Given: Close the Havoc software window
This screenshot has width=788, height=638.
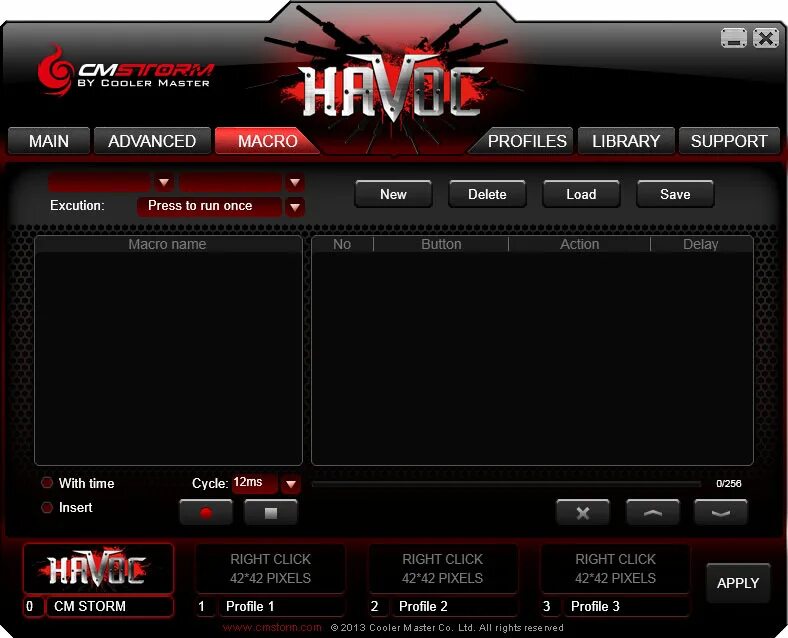Looking at the screenshot, I should click(766, 38).
